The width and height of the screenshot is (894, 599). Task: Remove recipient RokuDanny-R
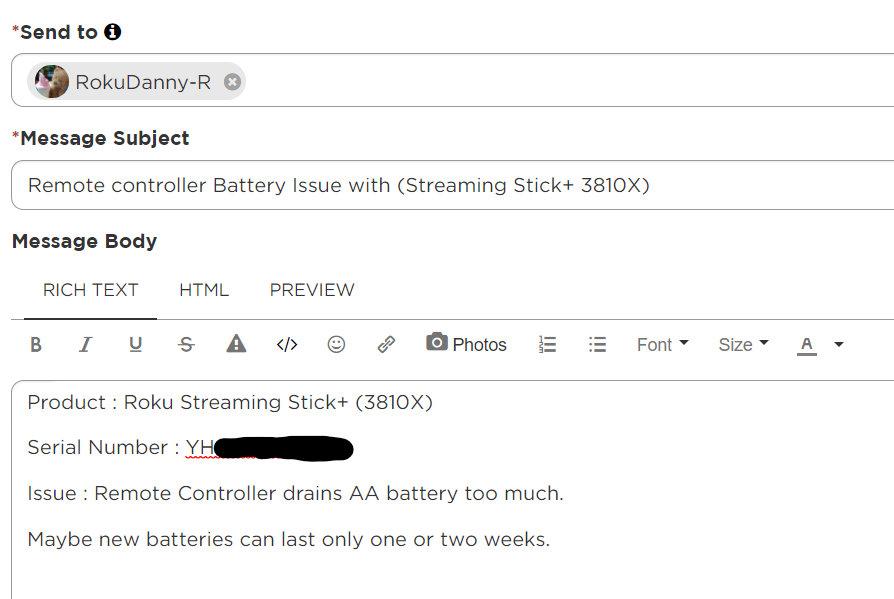tap(232, 82)
